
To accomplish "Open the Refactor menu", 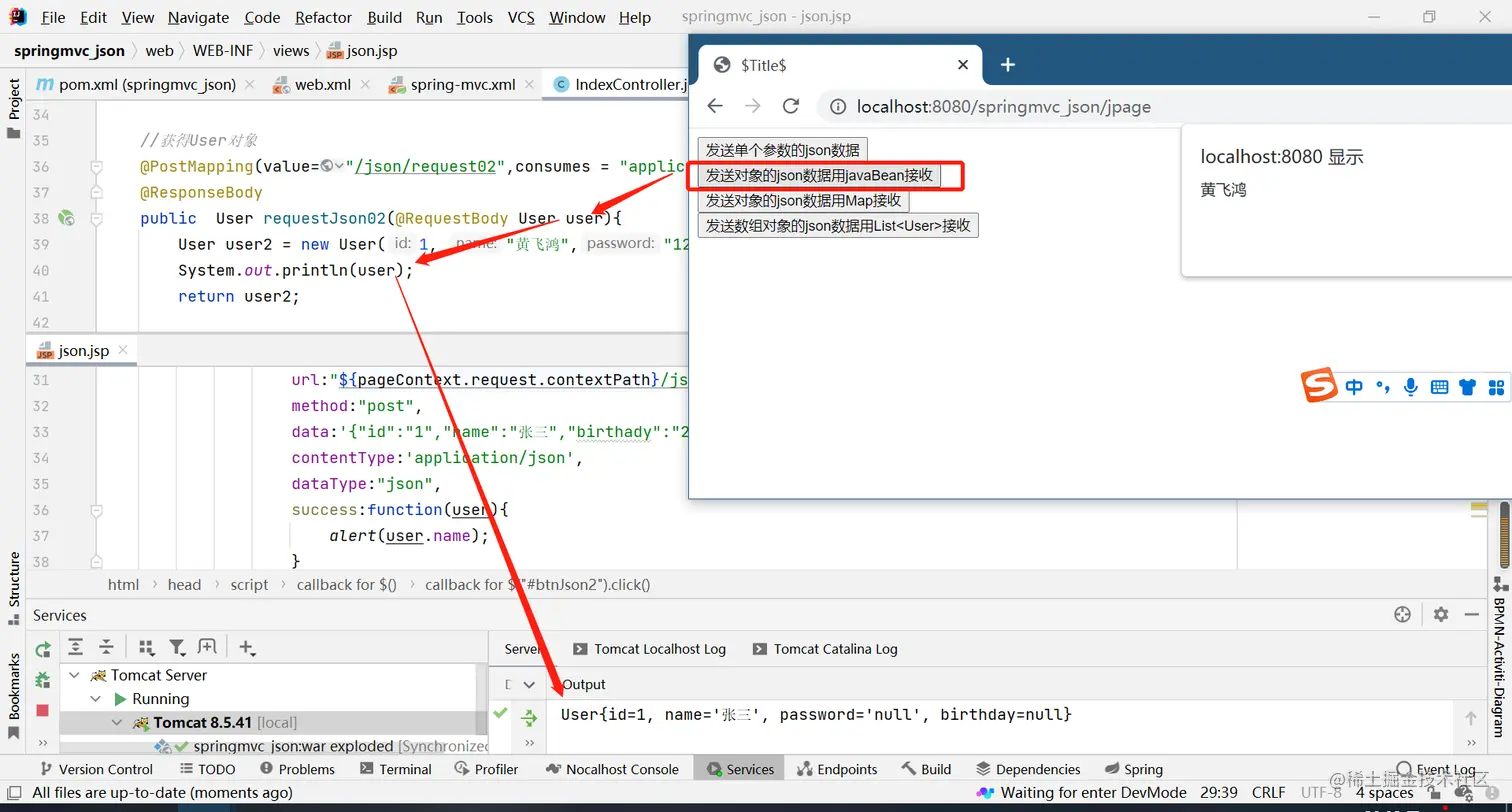I will pos(324,17).
